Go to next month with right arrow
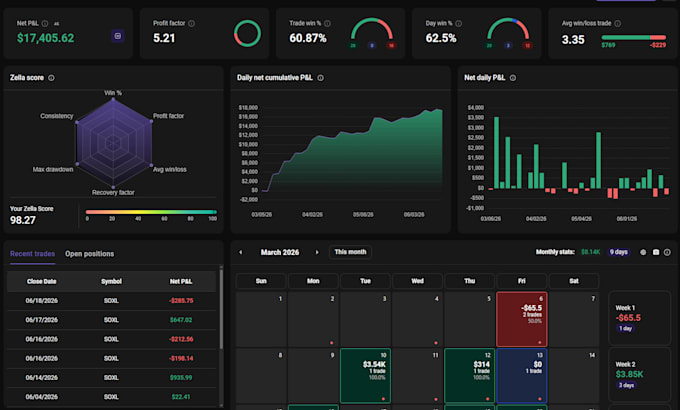The width and height of the screenshot is (680, 410). pyautogui.click(x=317, y=252)
